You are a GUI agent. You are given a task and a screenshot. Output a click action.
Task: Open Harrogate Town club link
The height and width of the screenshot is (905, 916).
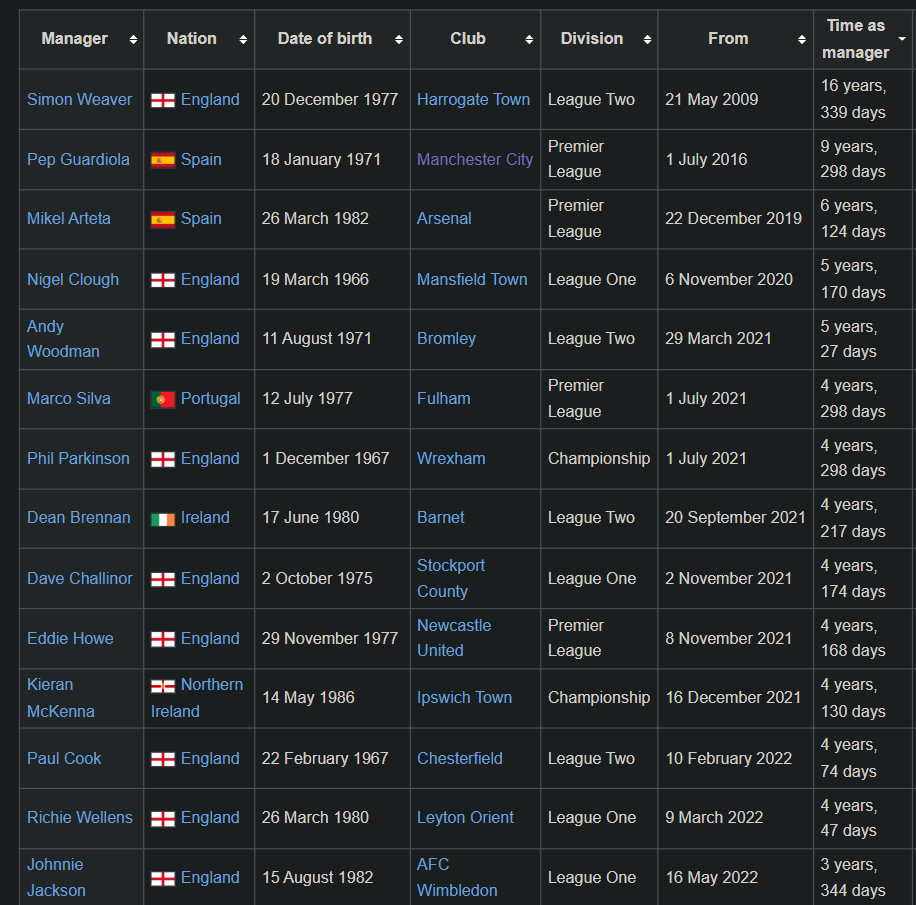click(x=473, y=99)
